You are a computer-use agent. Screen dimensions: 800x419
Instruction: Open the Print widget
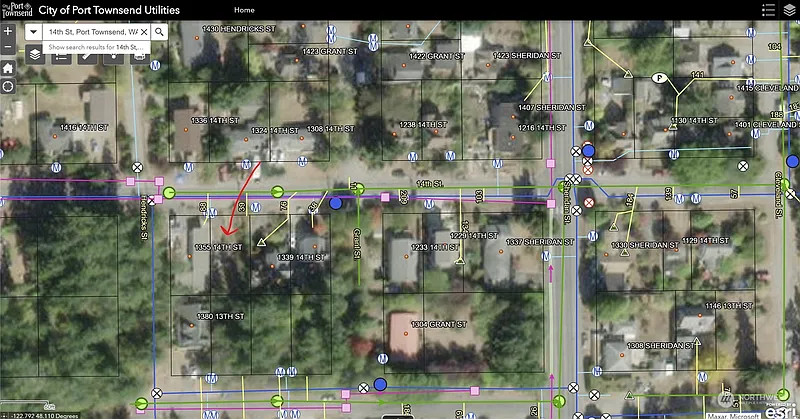139,55
